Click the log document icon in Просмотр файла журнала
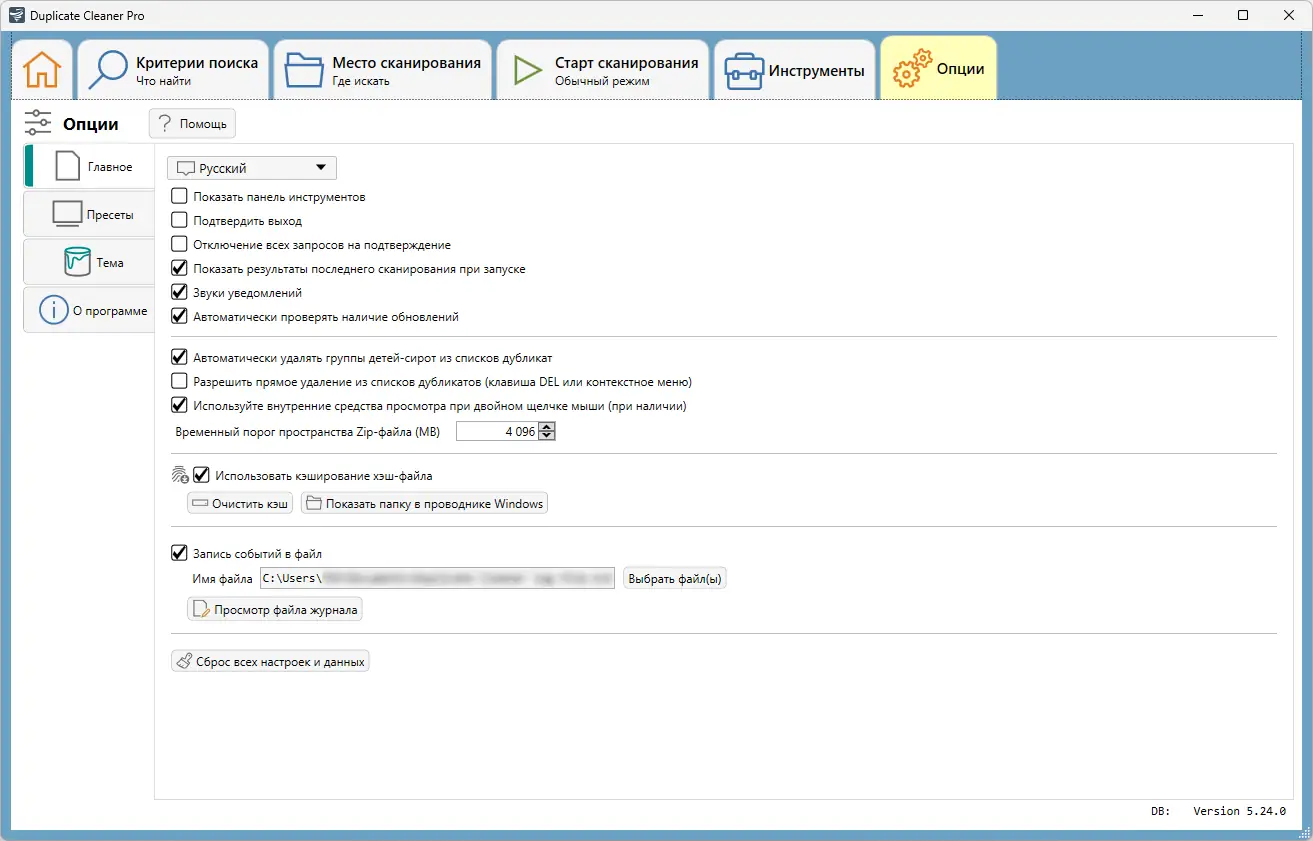 201,609
